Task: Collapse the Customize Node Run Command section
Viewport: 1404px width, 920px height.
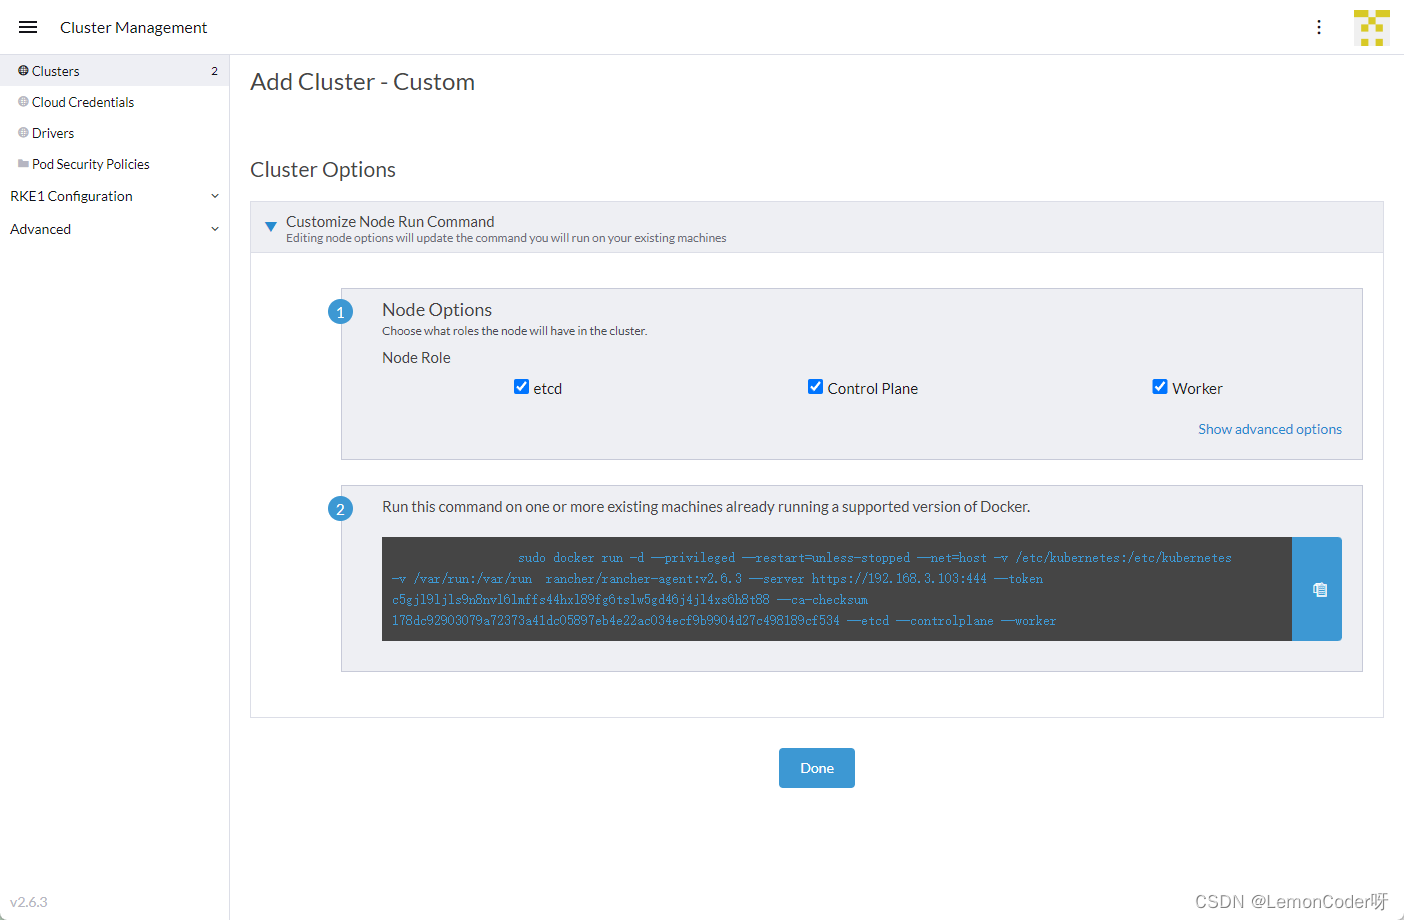Action: tap(270, 227)
